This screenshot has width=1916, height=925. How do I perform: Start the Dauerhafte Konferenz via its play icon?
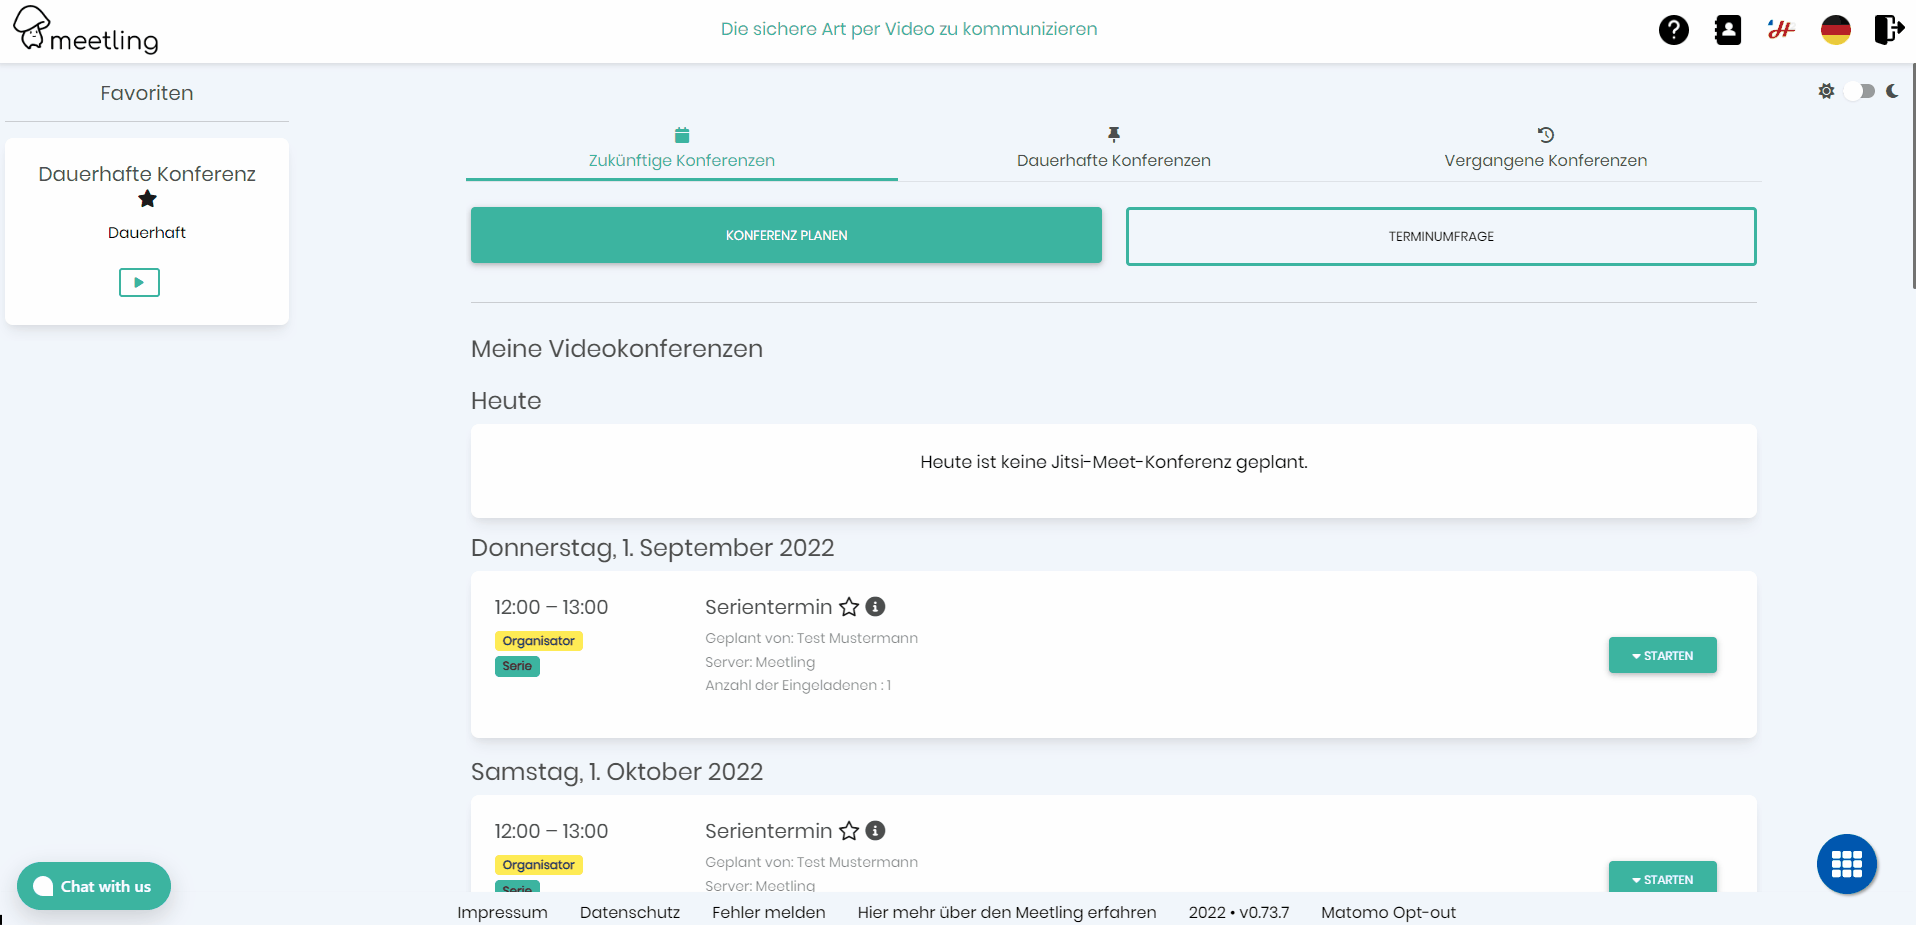[x=139, y=282]
